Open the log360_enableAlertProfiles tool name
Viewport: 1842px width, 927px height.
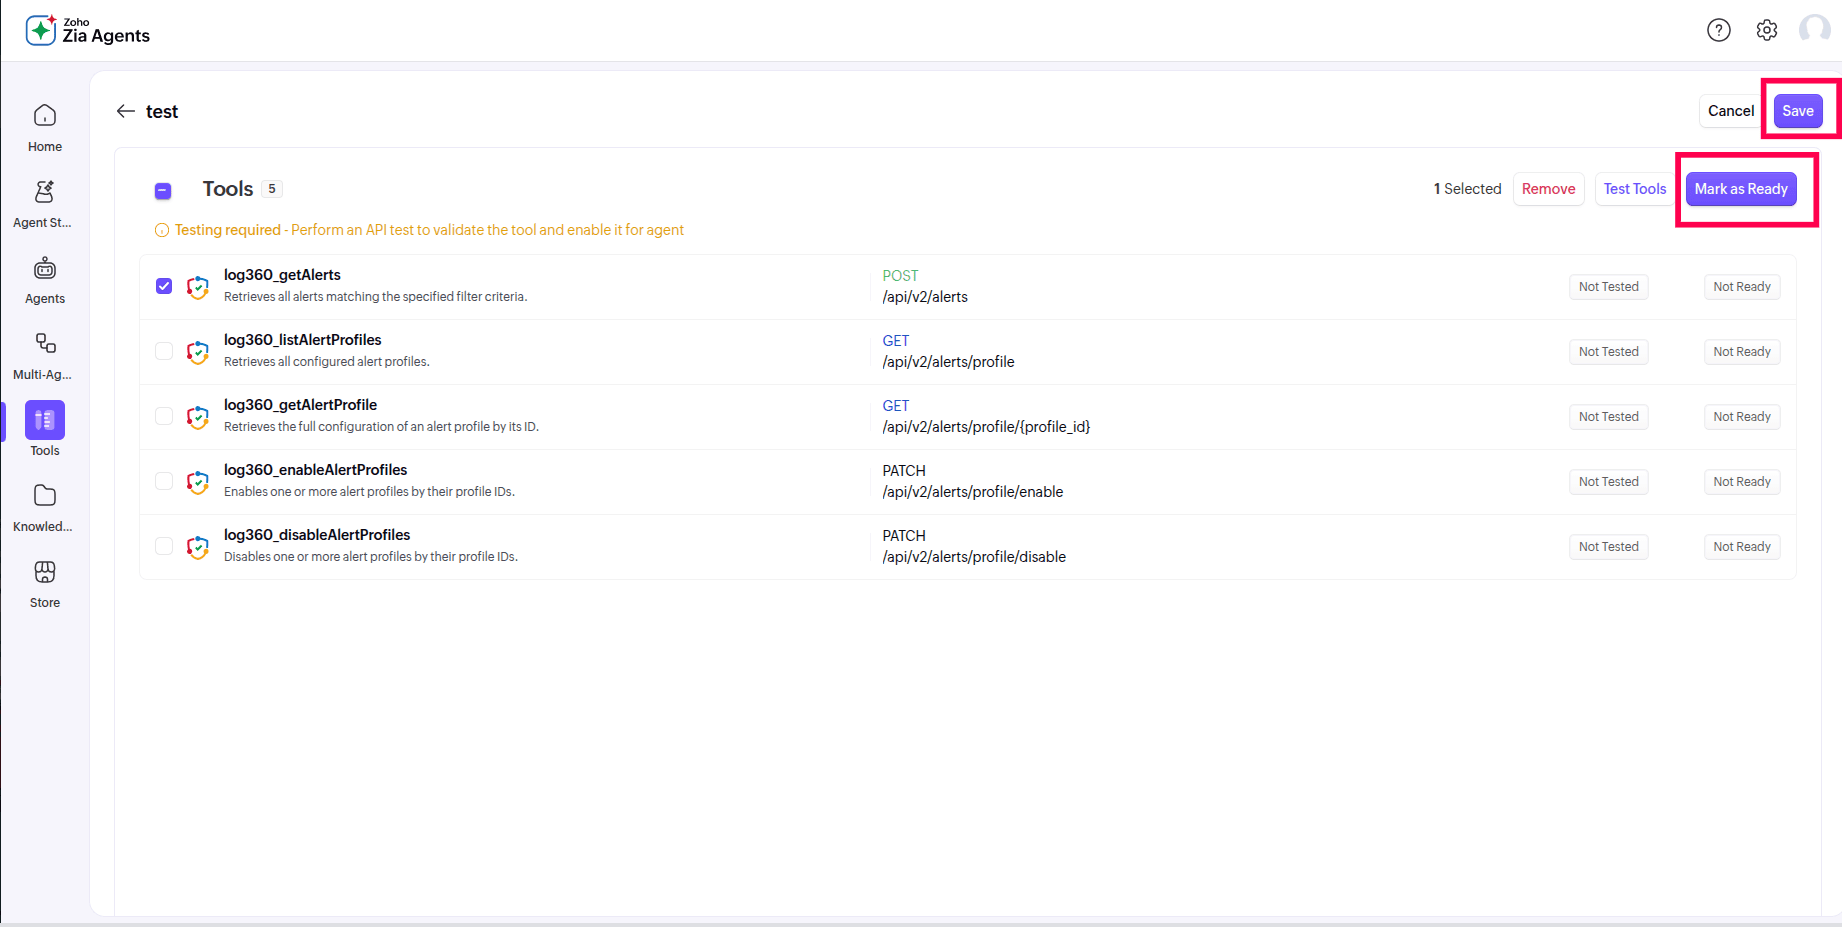point(315,470)
